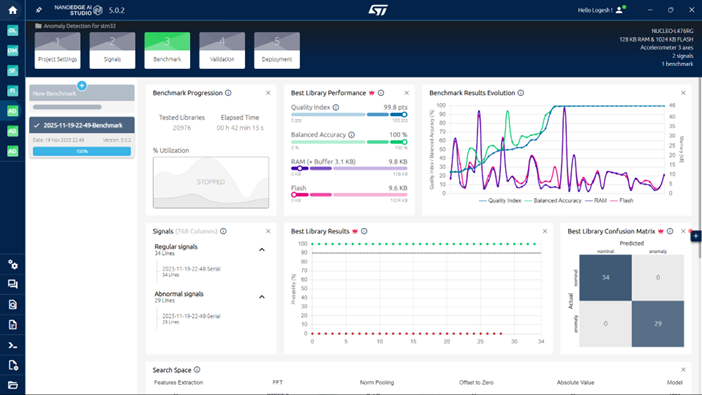Open the folder icon in sidebar

point(13,385)
